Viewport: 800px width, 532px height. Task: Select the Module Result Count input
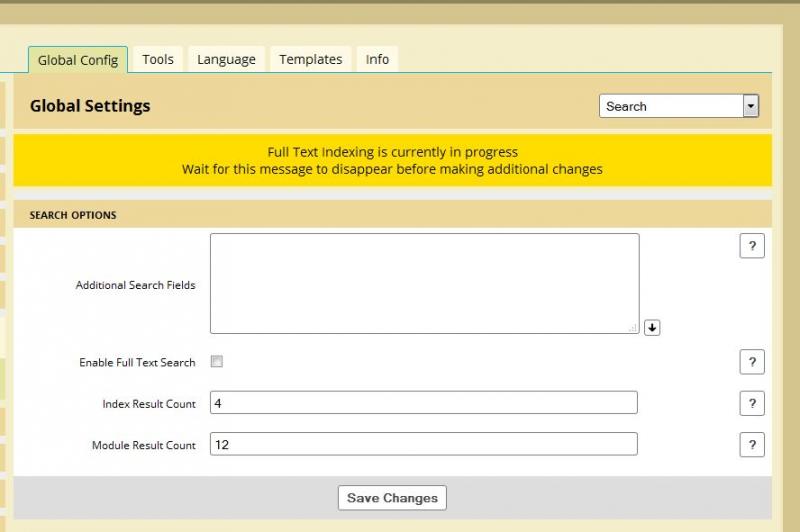[x=424, y=444]
